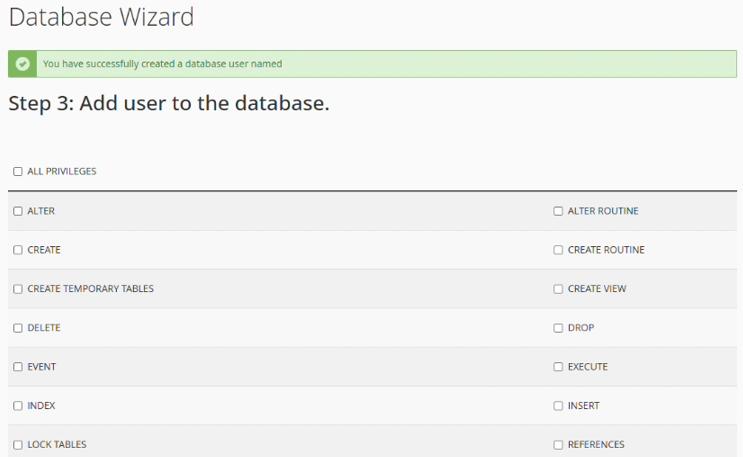Check the DROP privilege box
Screen dimensions: 743x457
coord(558,328)
